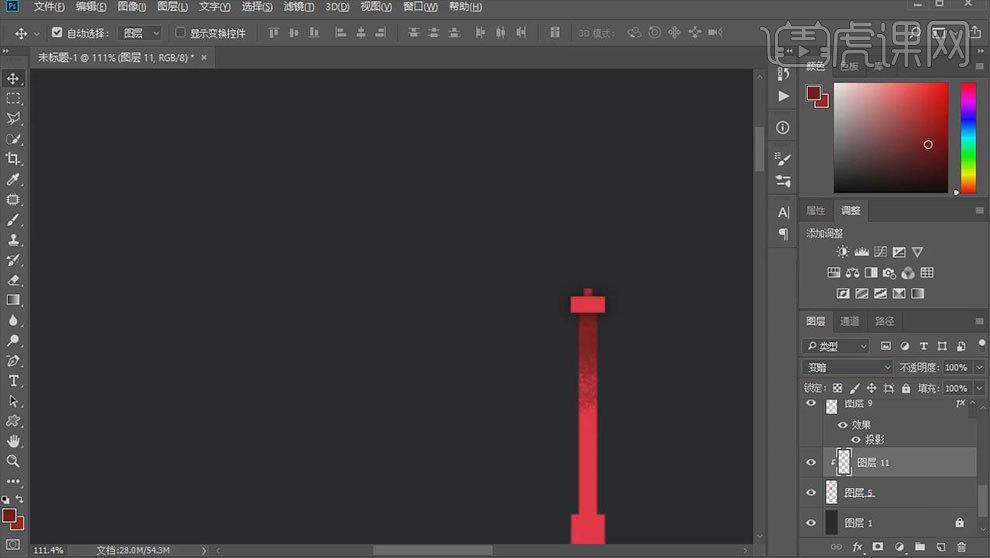Add a Brightness/Contrast adjustment
Screen dimensions: 990x558
[x=842, y=252]
